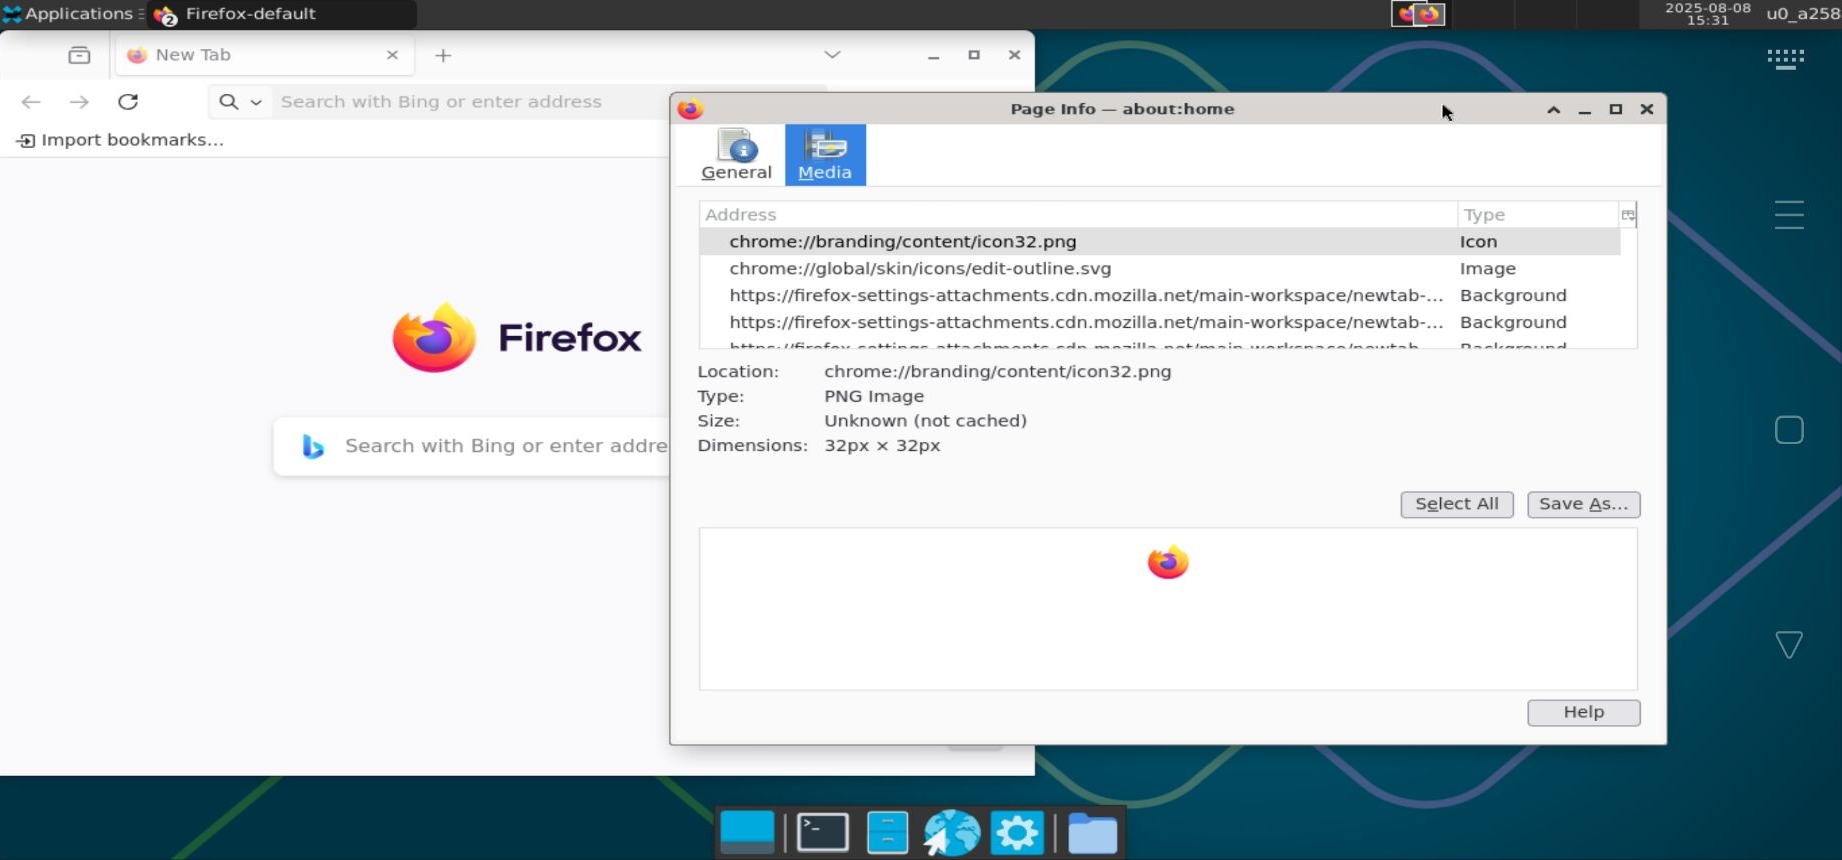Click Import bookmarks... in bookmarks toolbar
Image resolution: width=1842 pixels, height=860 pixels.
(121, 140)
